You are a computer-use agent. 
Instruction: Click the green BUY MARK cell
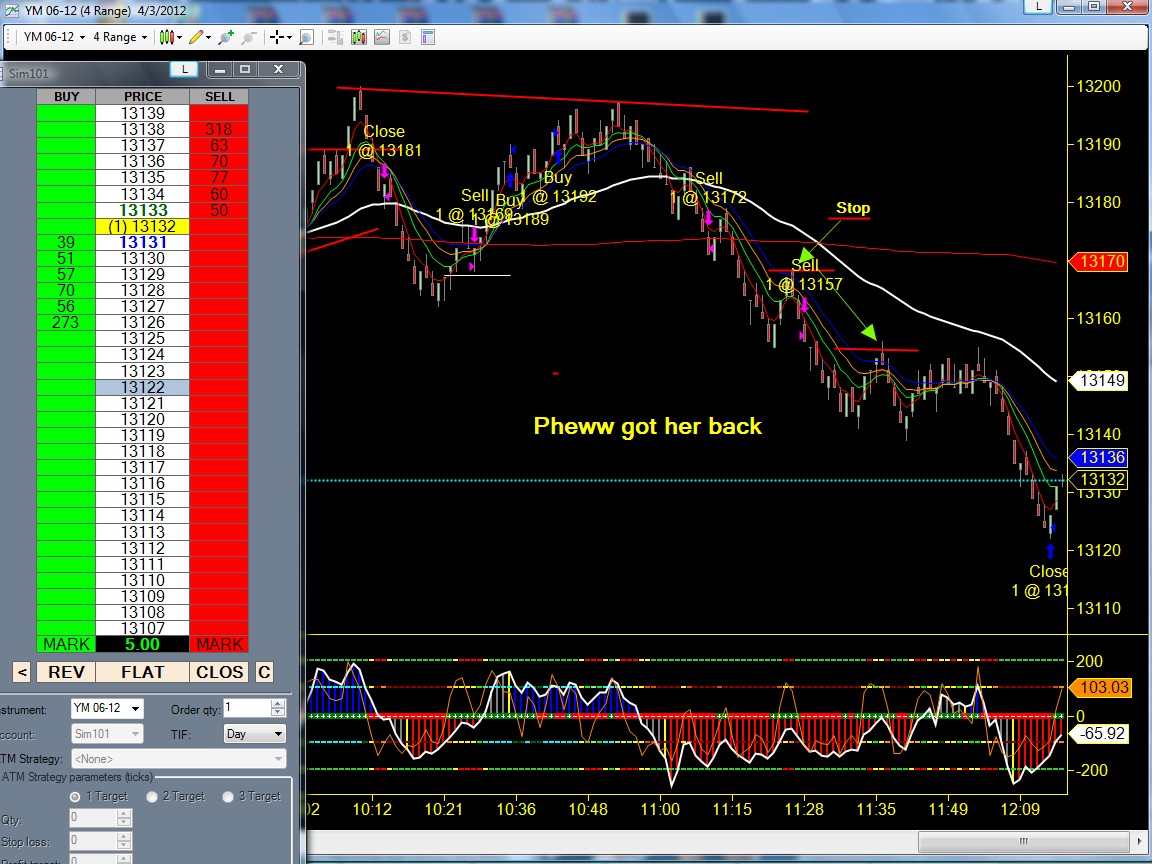point(66,644)
